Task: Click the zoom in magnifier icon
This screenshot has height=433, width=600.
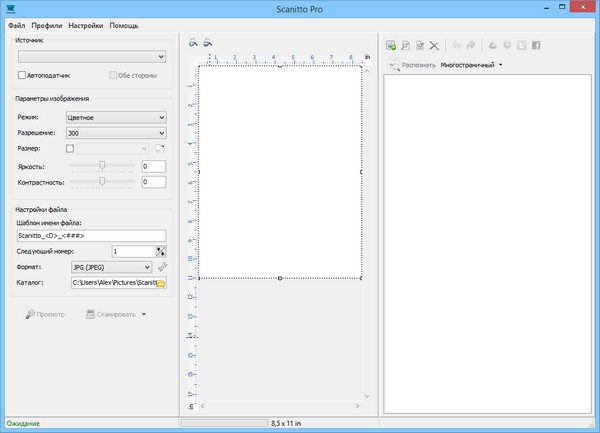Action: click(x=195, y=43)
